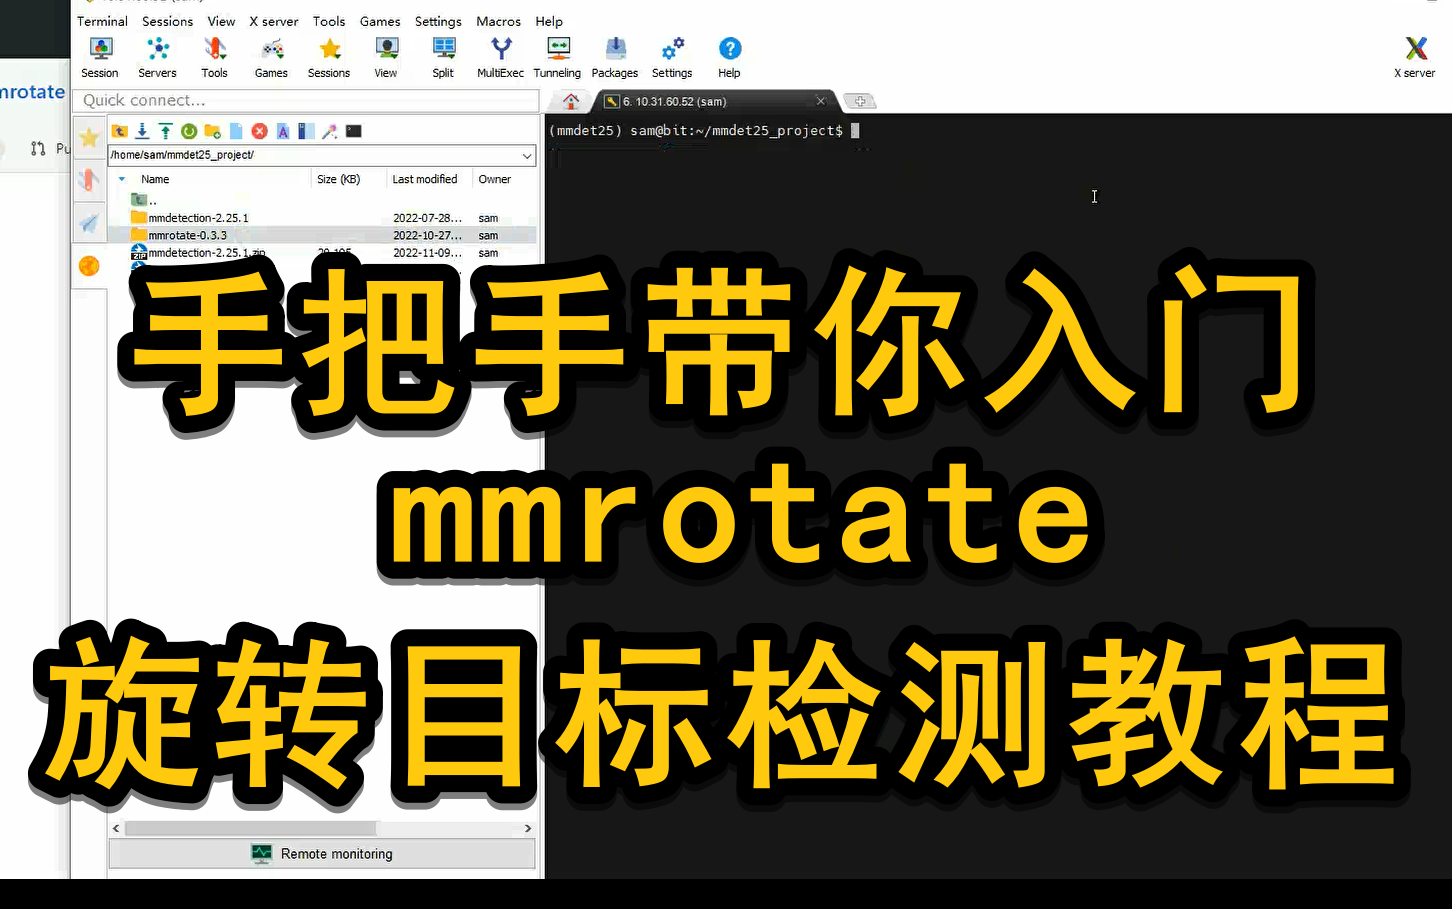Click the horizontal scrollbar in file panel

tap(250, 828)
